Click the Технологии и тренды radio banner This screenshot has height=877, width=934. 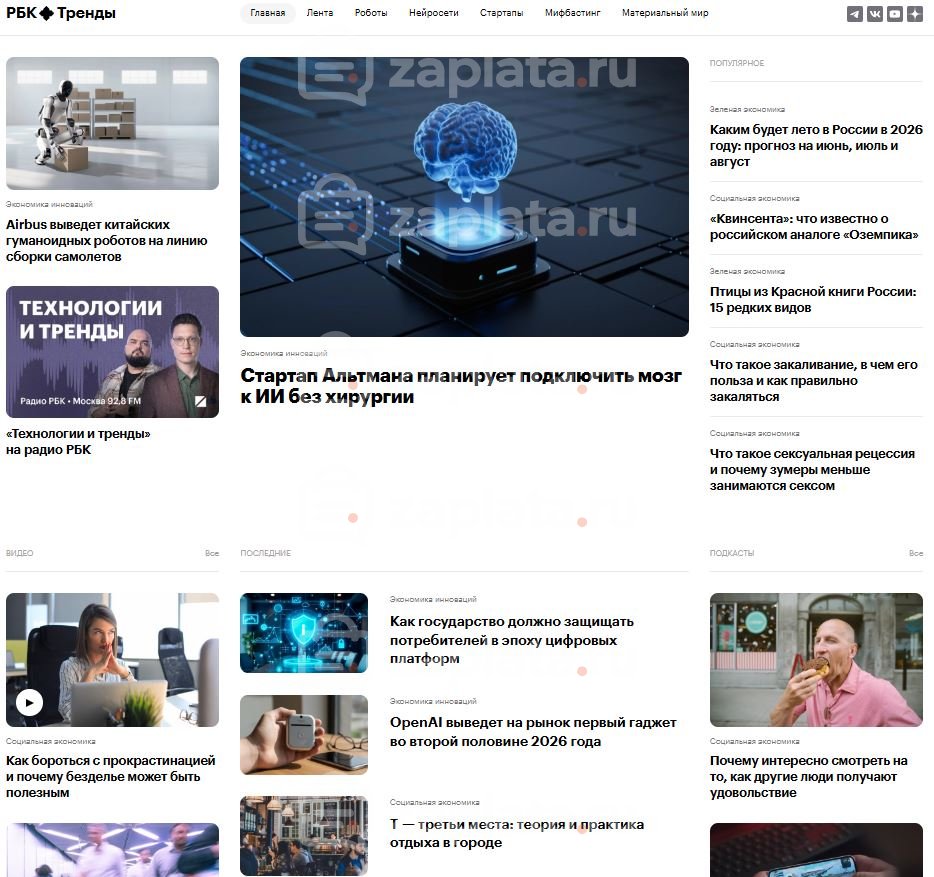coord(113,352)
